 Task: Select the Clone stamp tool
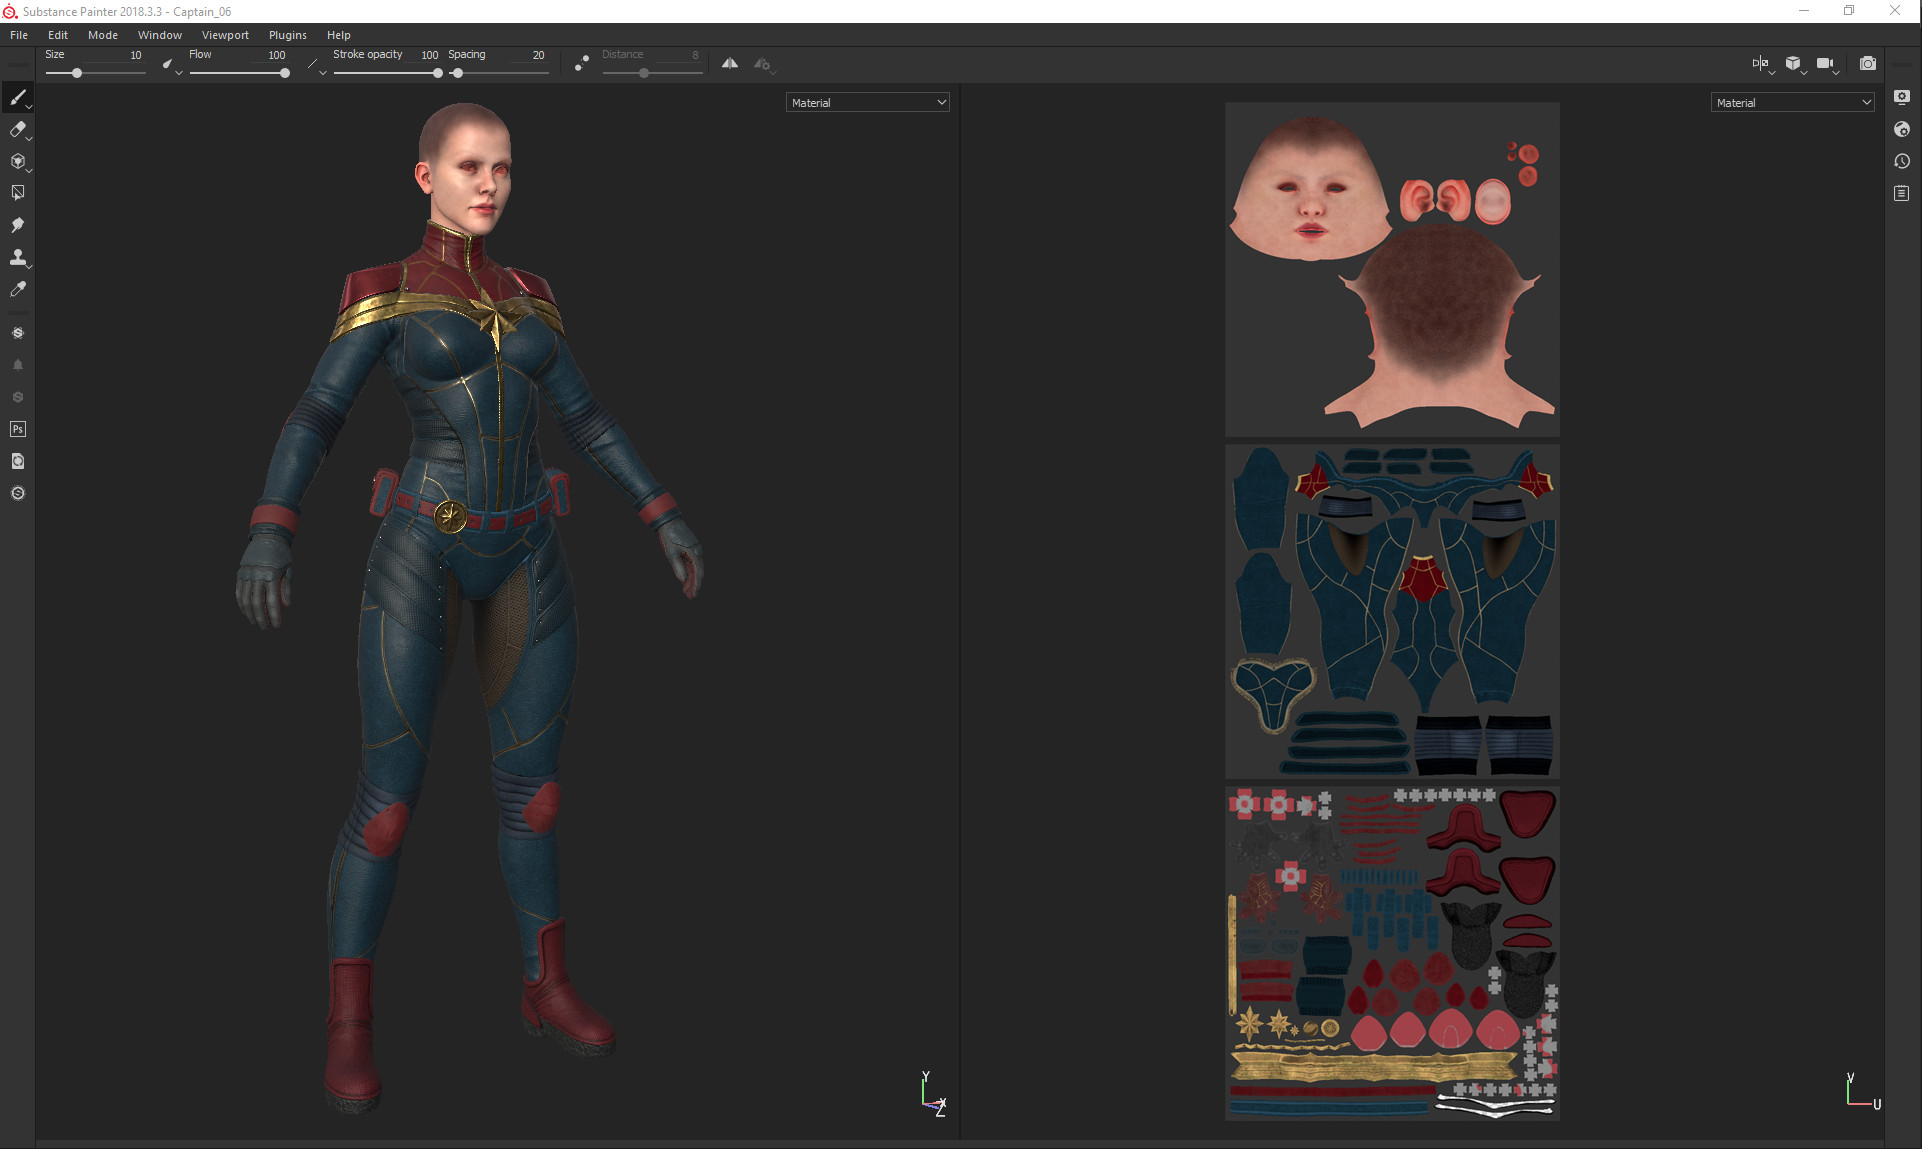click(x=17, y=257)
